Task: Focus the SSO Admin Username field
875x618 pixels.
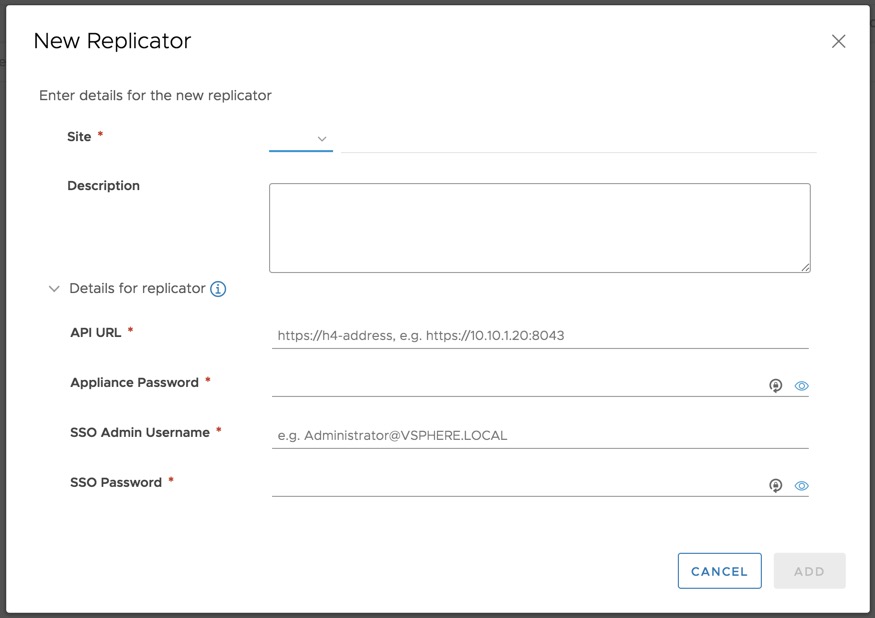Action: tap(539, 436)
